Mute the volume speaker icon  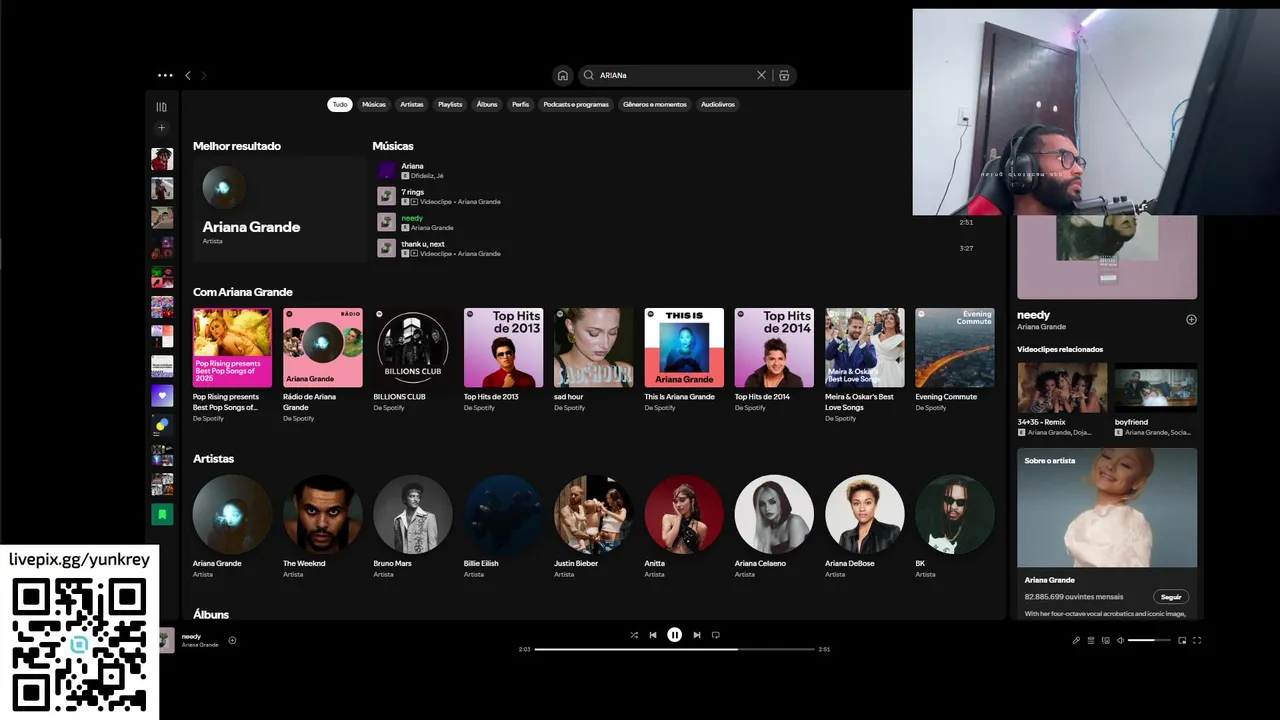coord(1120,640)
